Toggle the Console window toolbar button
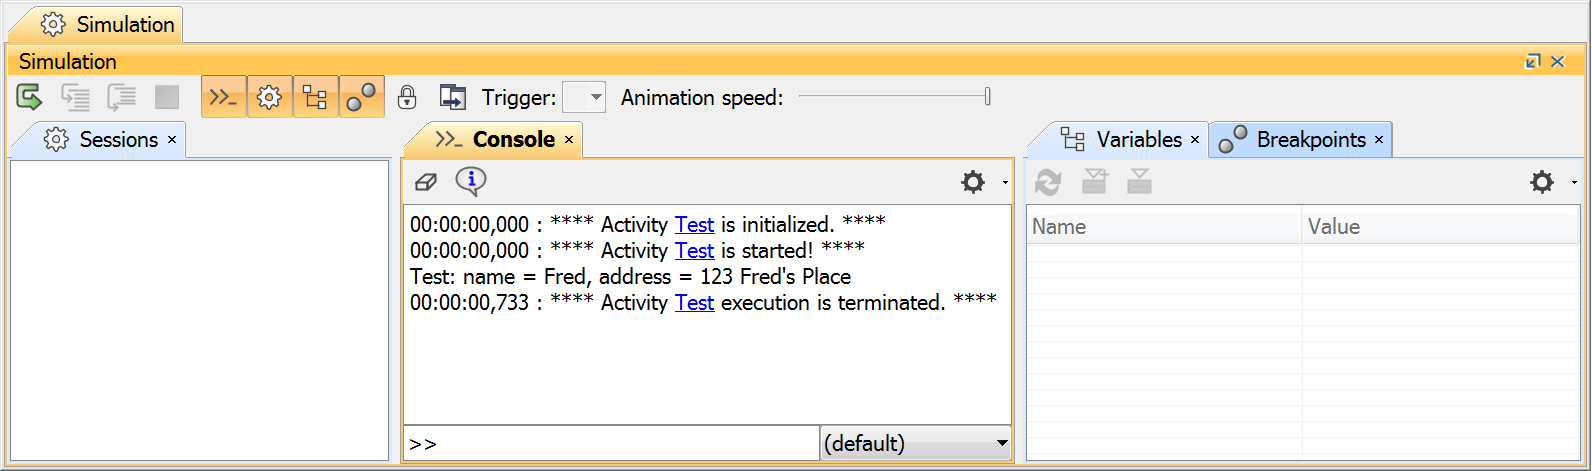The image size is (1592, 471). [x=223, y=97]
